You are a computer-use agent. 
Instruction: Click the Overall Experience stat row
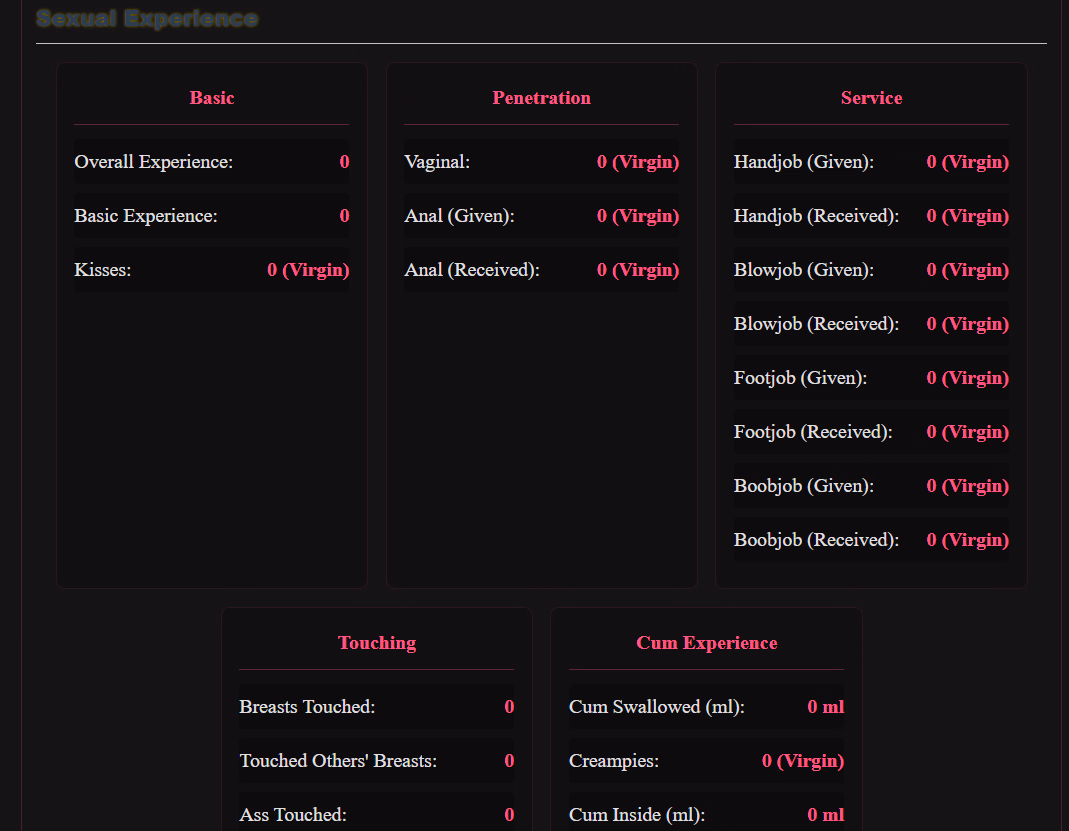click(212, 162)
